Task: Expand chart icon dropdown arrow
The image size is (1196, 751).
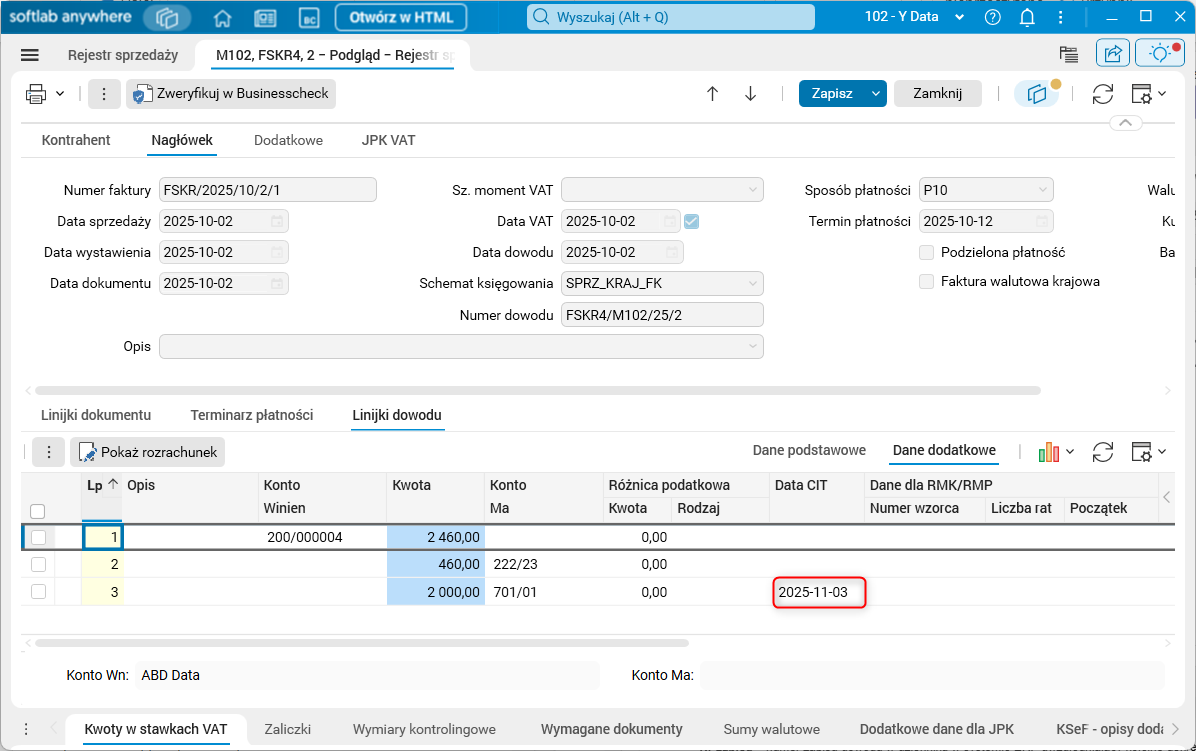Action: point(1070,452)
